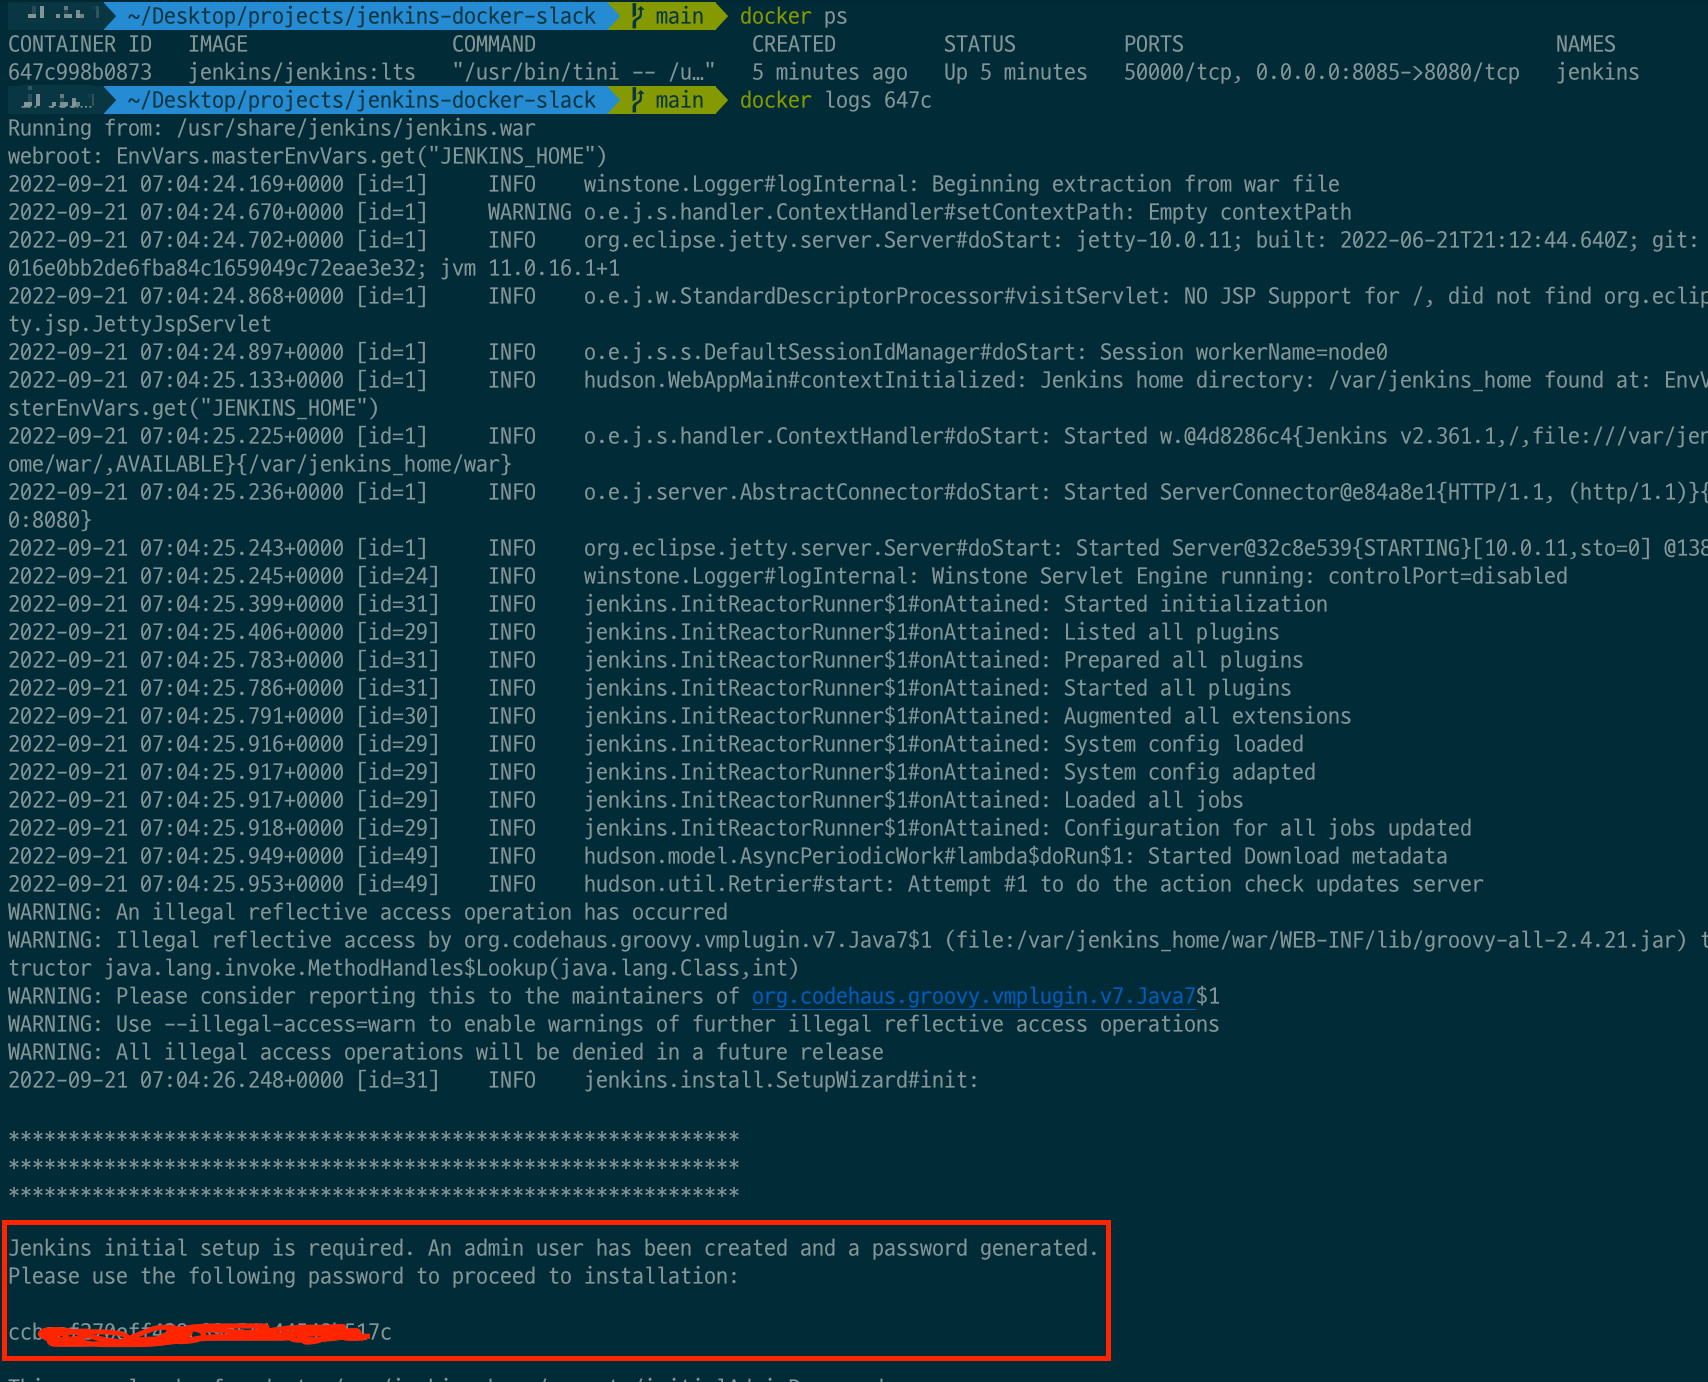This screenshot has height=1382, width=1708.
Task: Click the '[id=30]' thread identifier
Action: click(398, 716)
